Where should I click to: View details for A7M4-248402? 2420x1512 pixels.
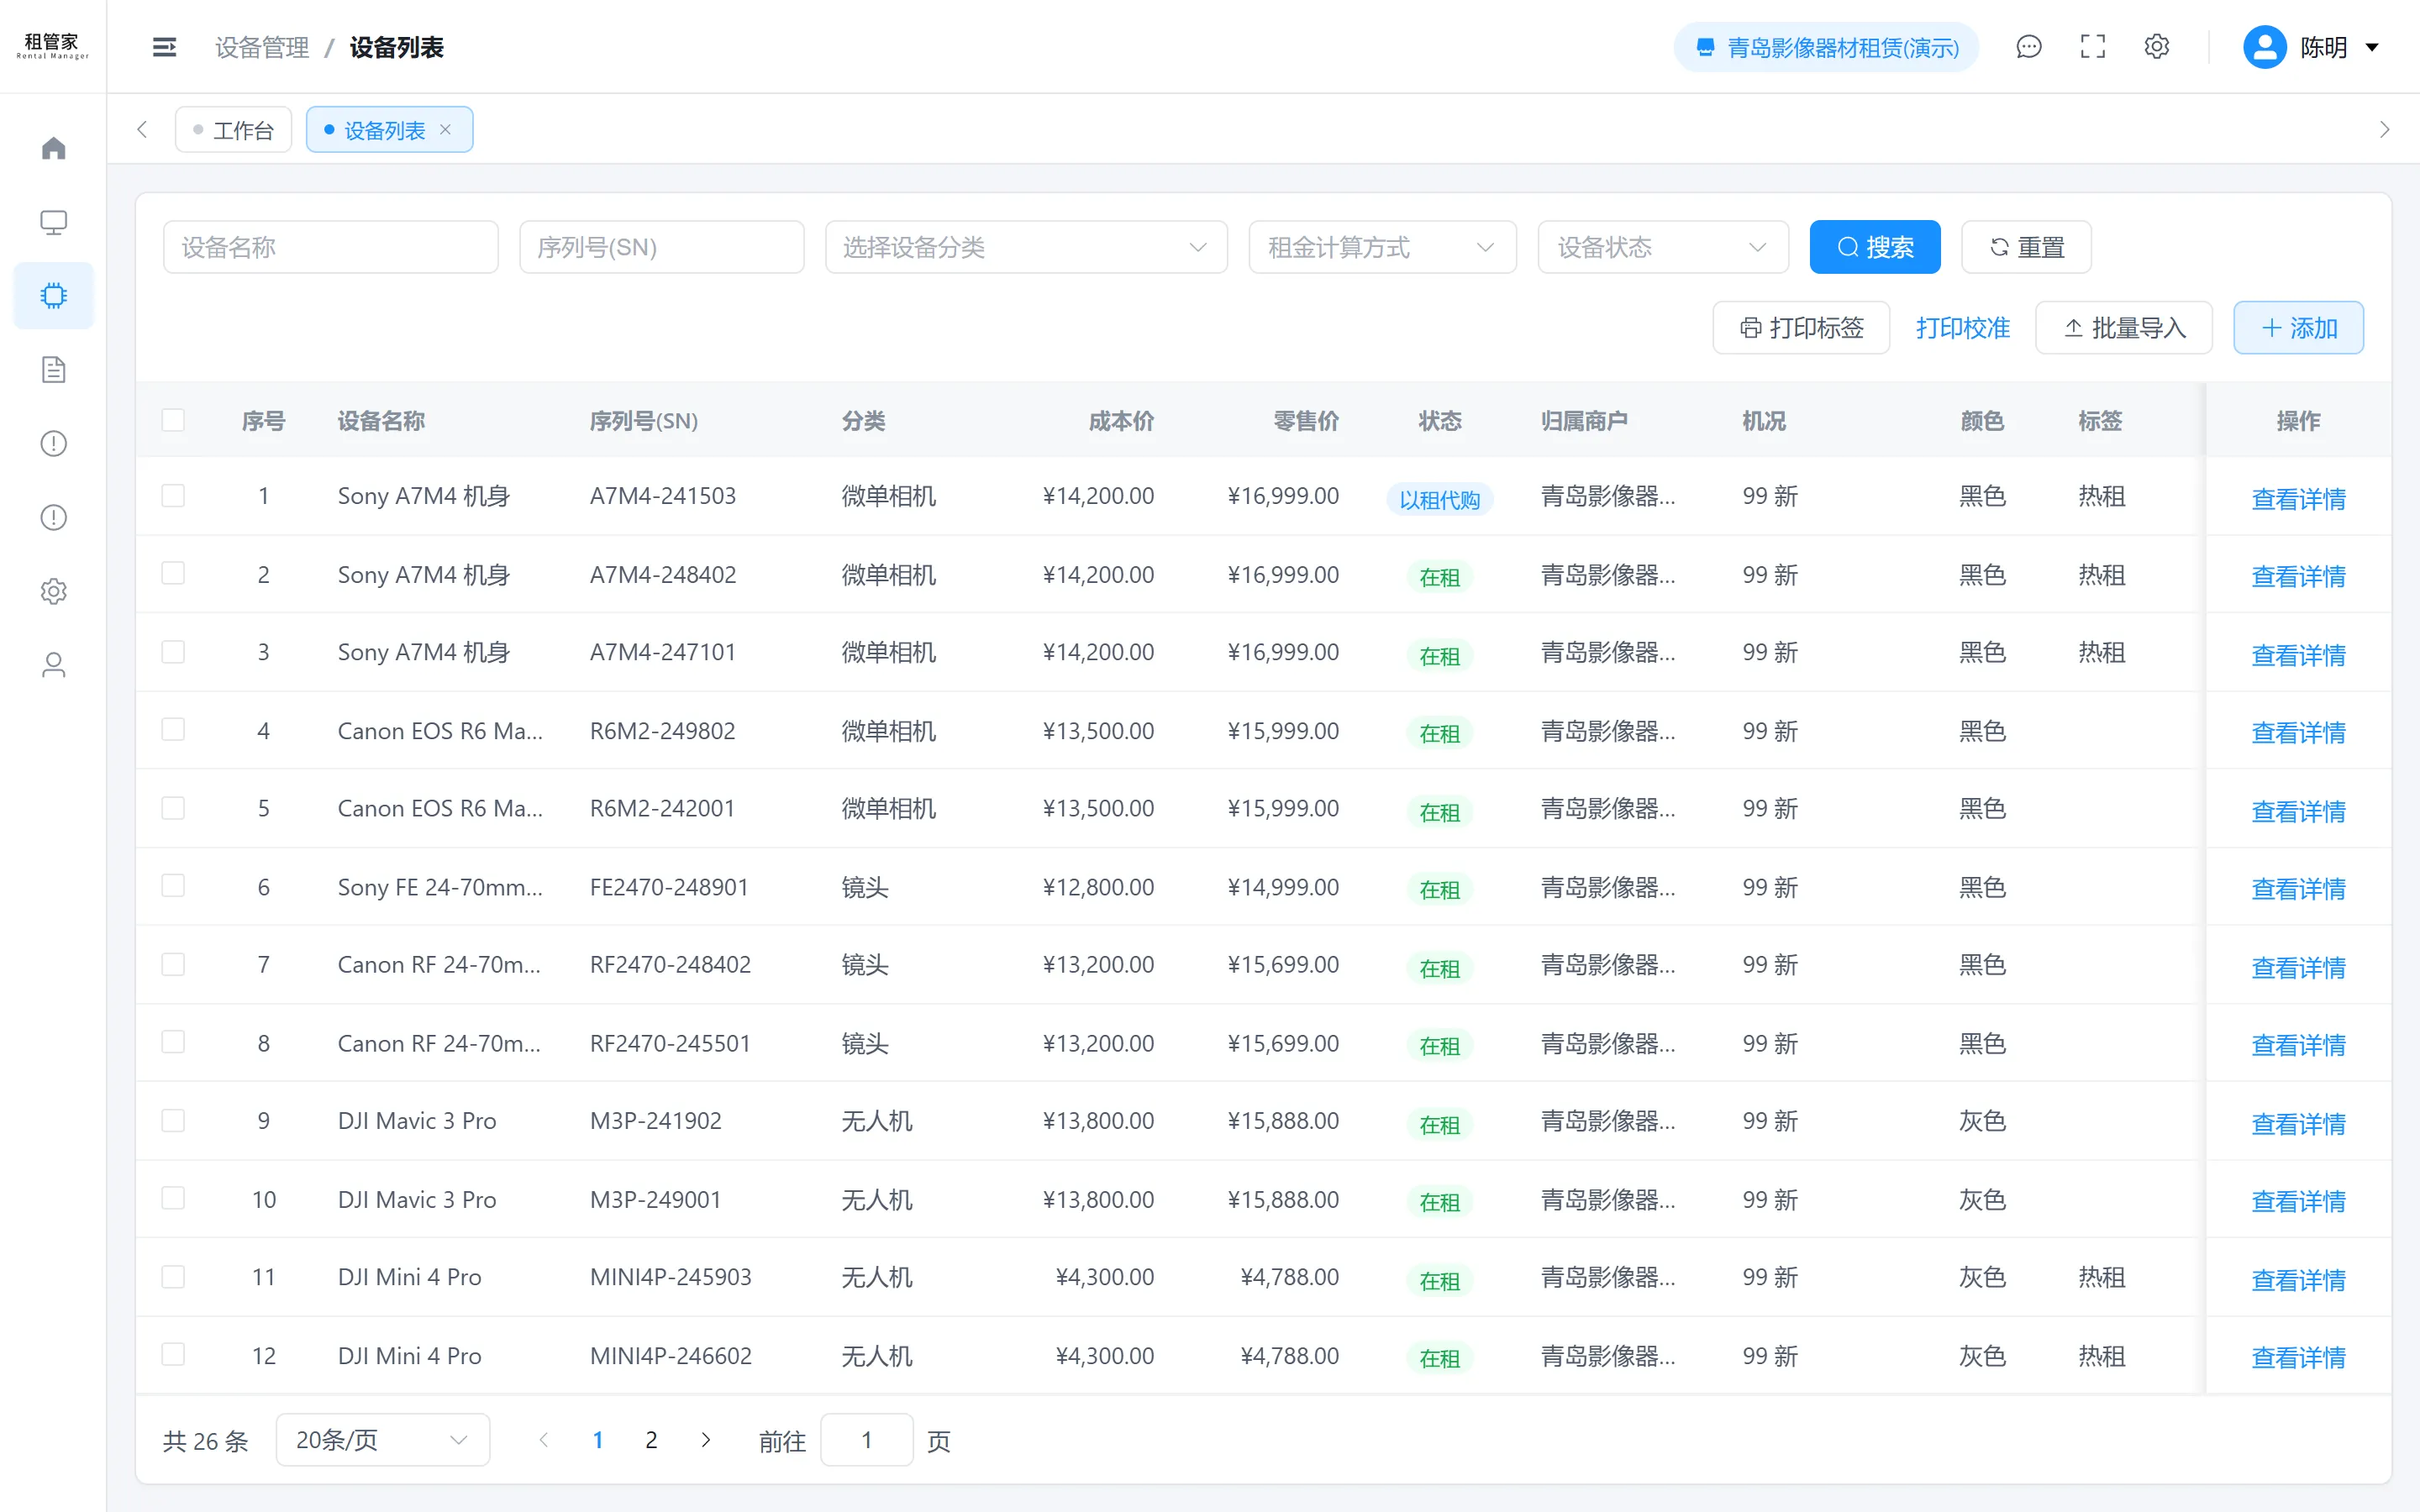pyautogui.click(x=2298, y=576)
